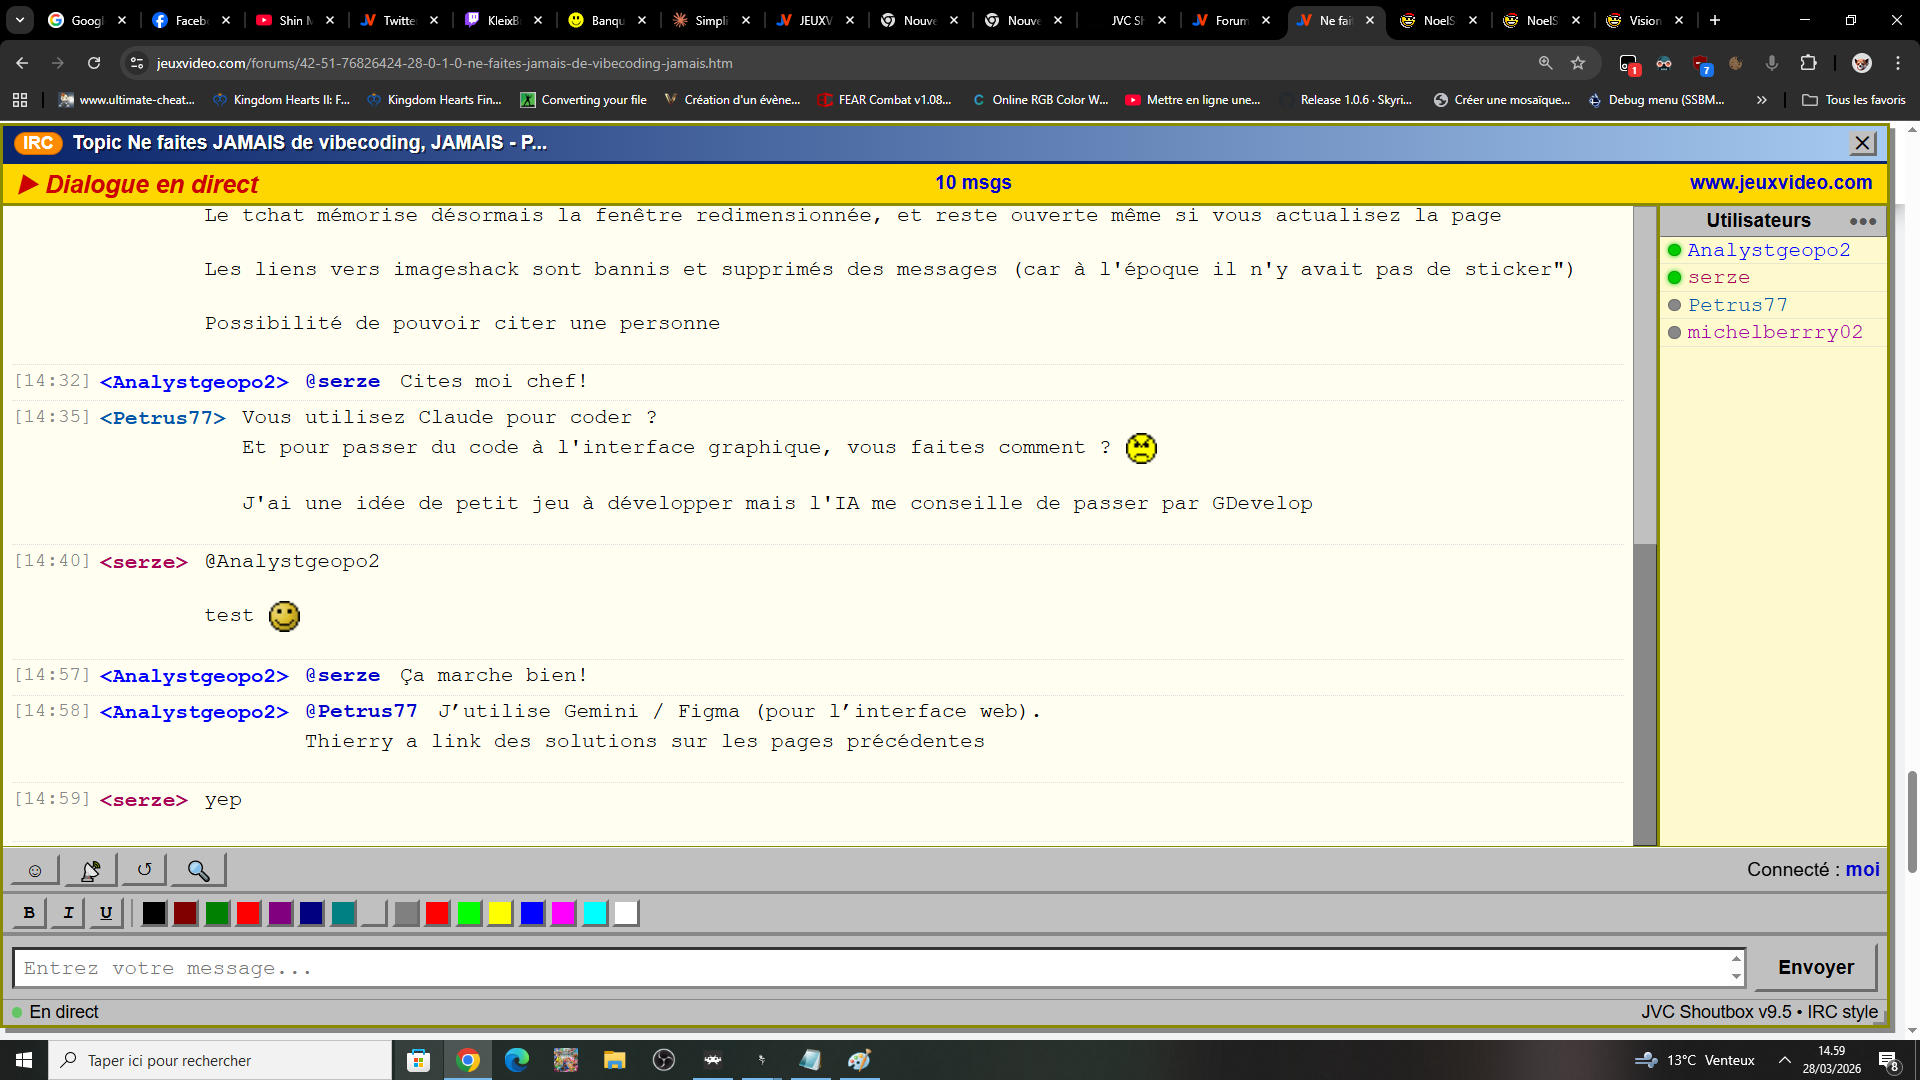The height and width of the screenshot is (1080, 1920).
Task: Toggle bold text formatting
Action: click(29, 912)
